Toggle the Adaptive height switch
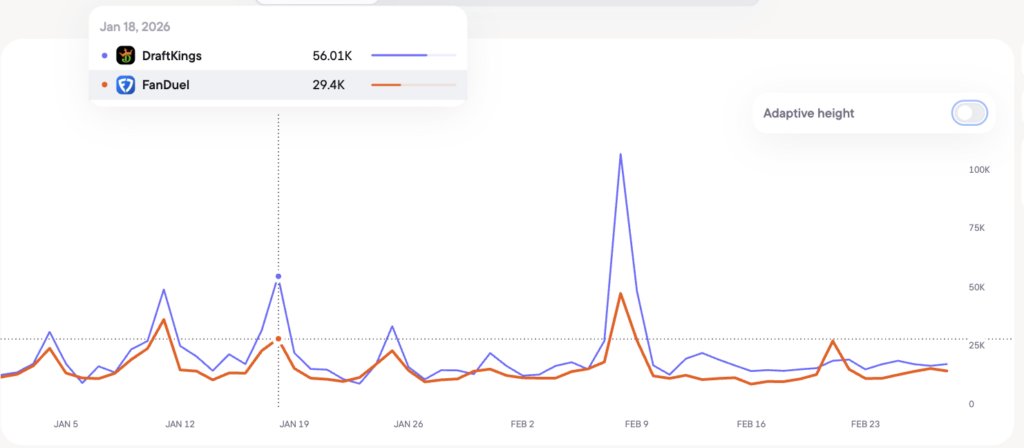The height and width of the screenshot is (448, 1024). [x=969, y=113]
